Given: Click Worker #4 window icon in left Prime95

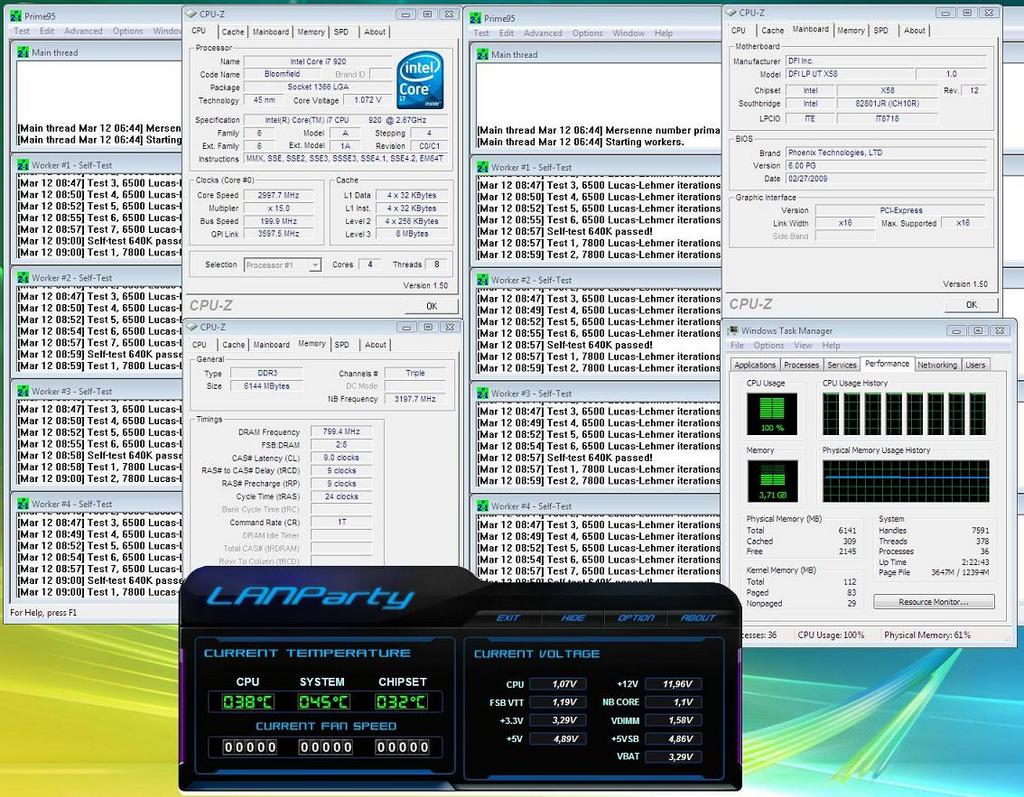Looking at the screenshot, I should (22, 504).
